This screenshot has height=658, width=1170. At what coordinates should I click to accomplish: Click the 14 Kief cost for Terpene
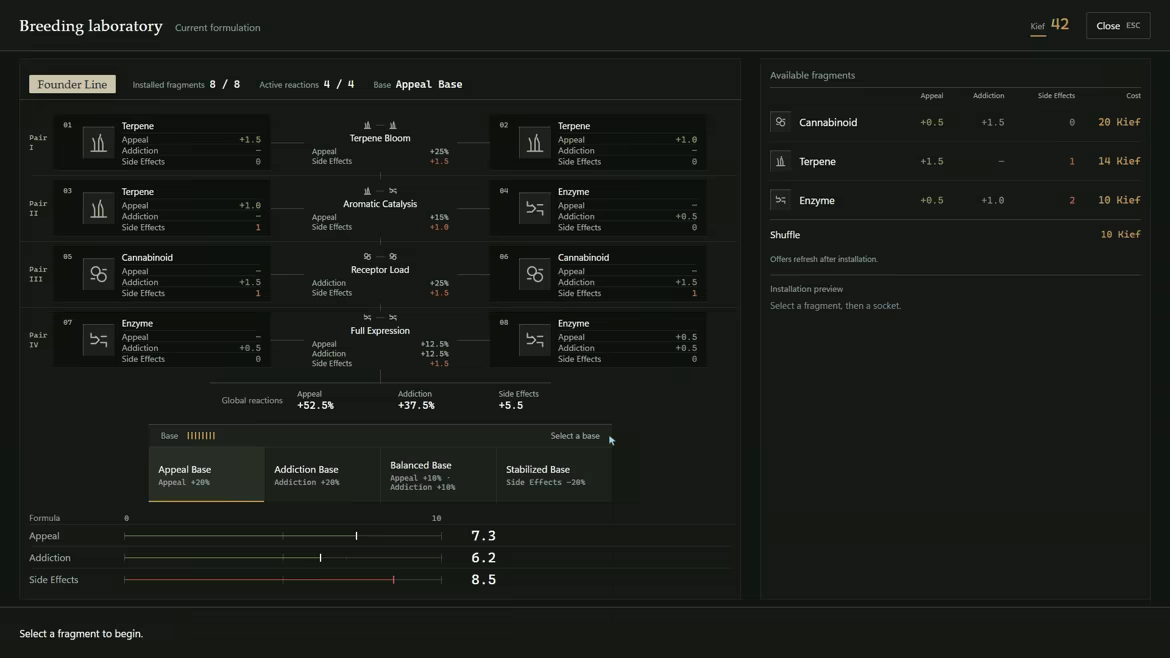coord(1119,161)
